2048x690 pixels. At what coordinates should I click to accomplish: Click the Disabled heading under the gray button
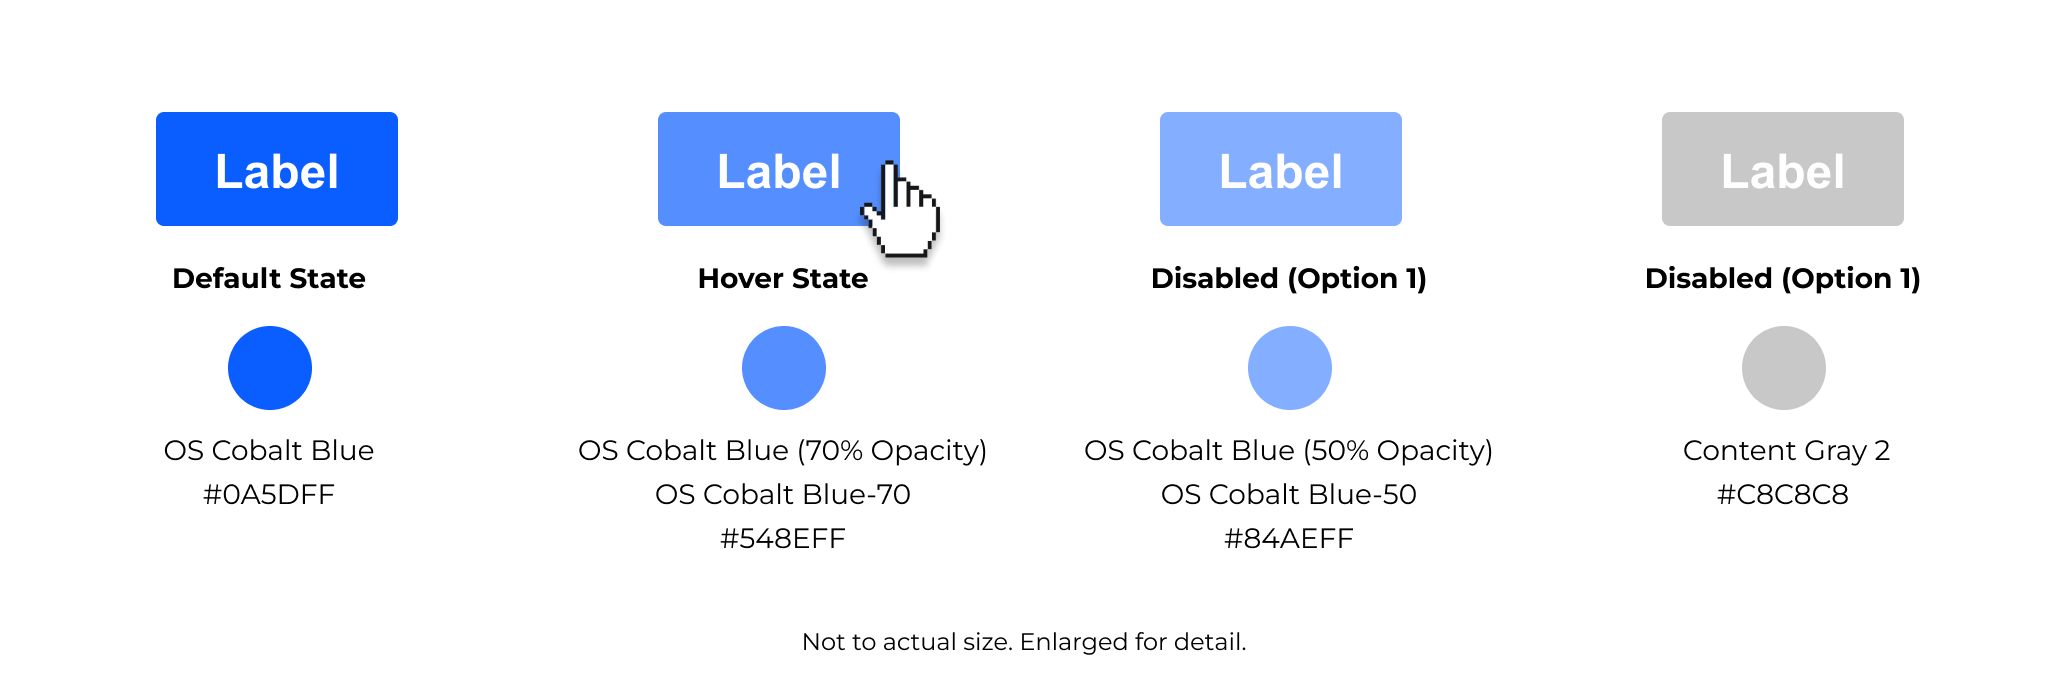[x=1783, y=278]
